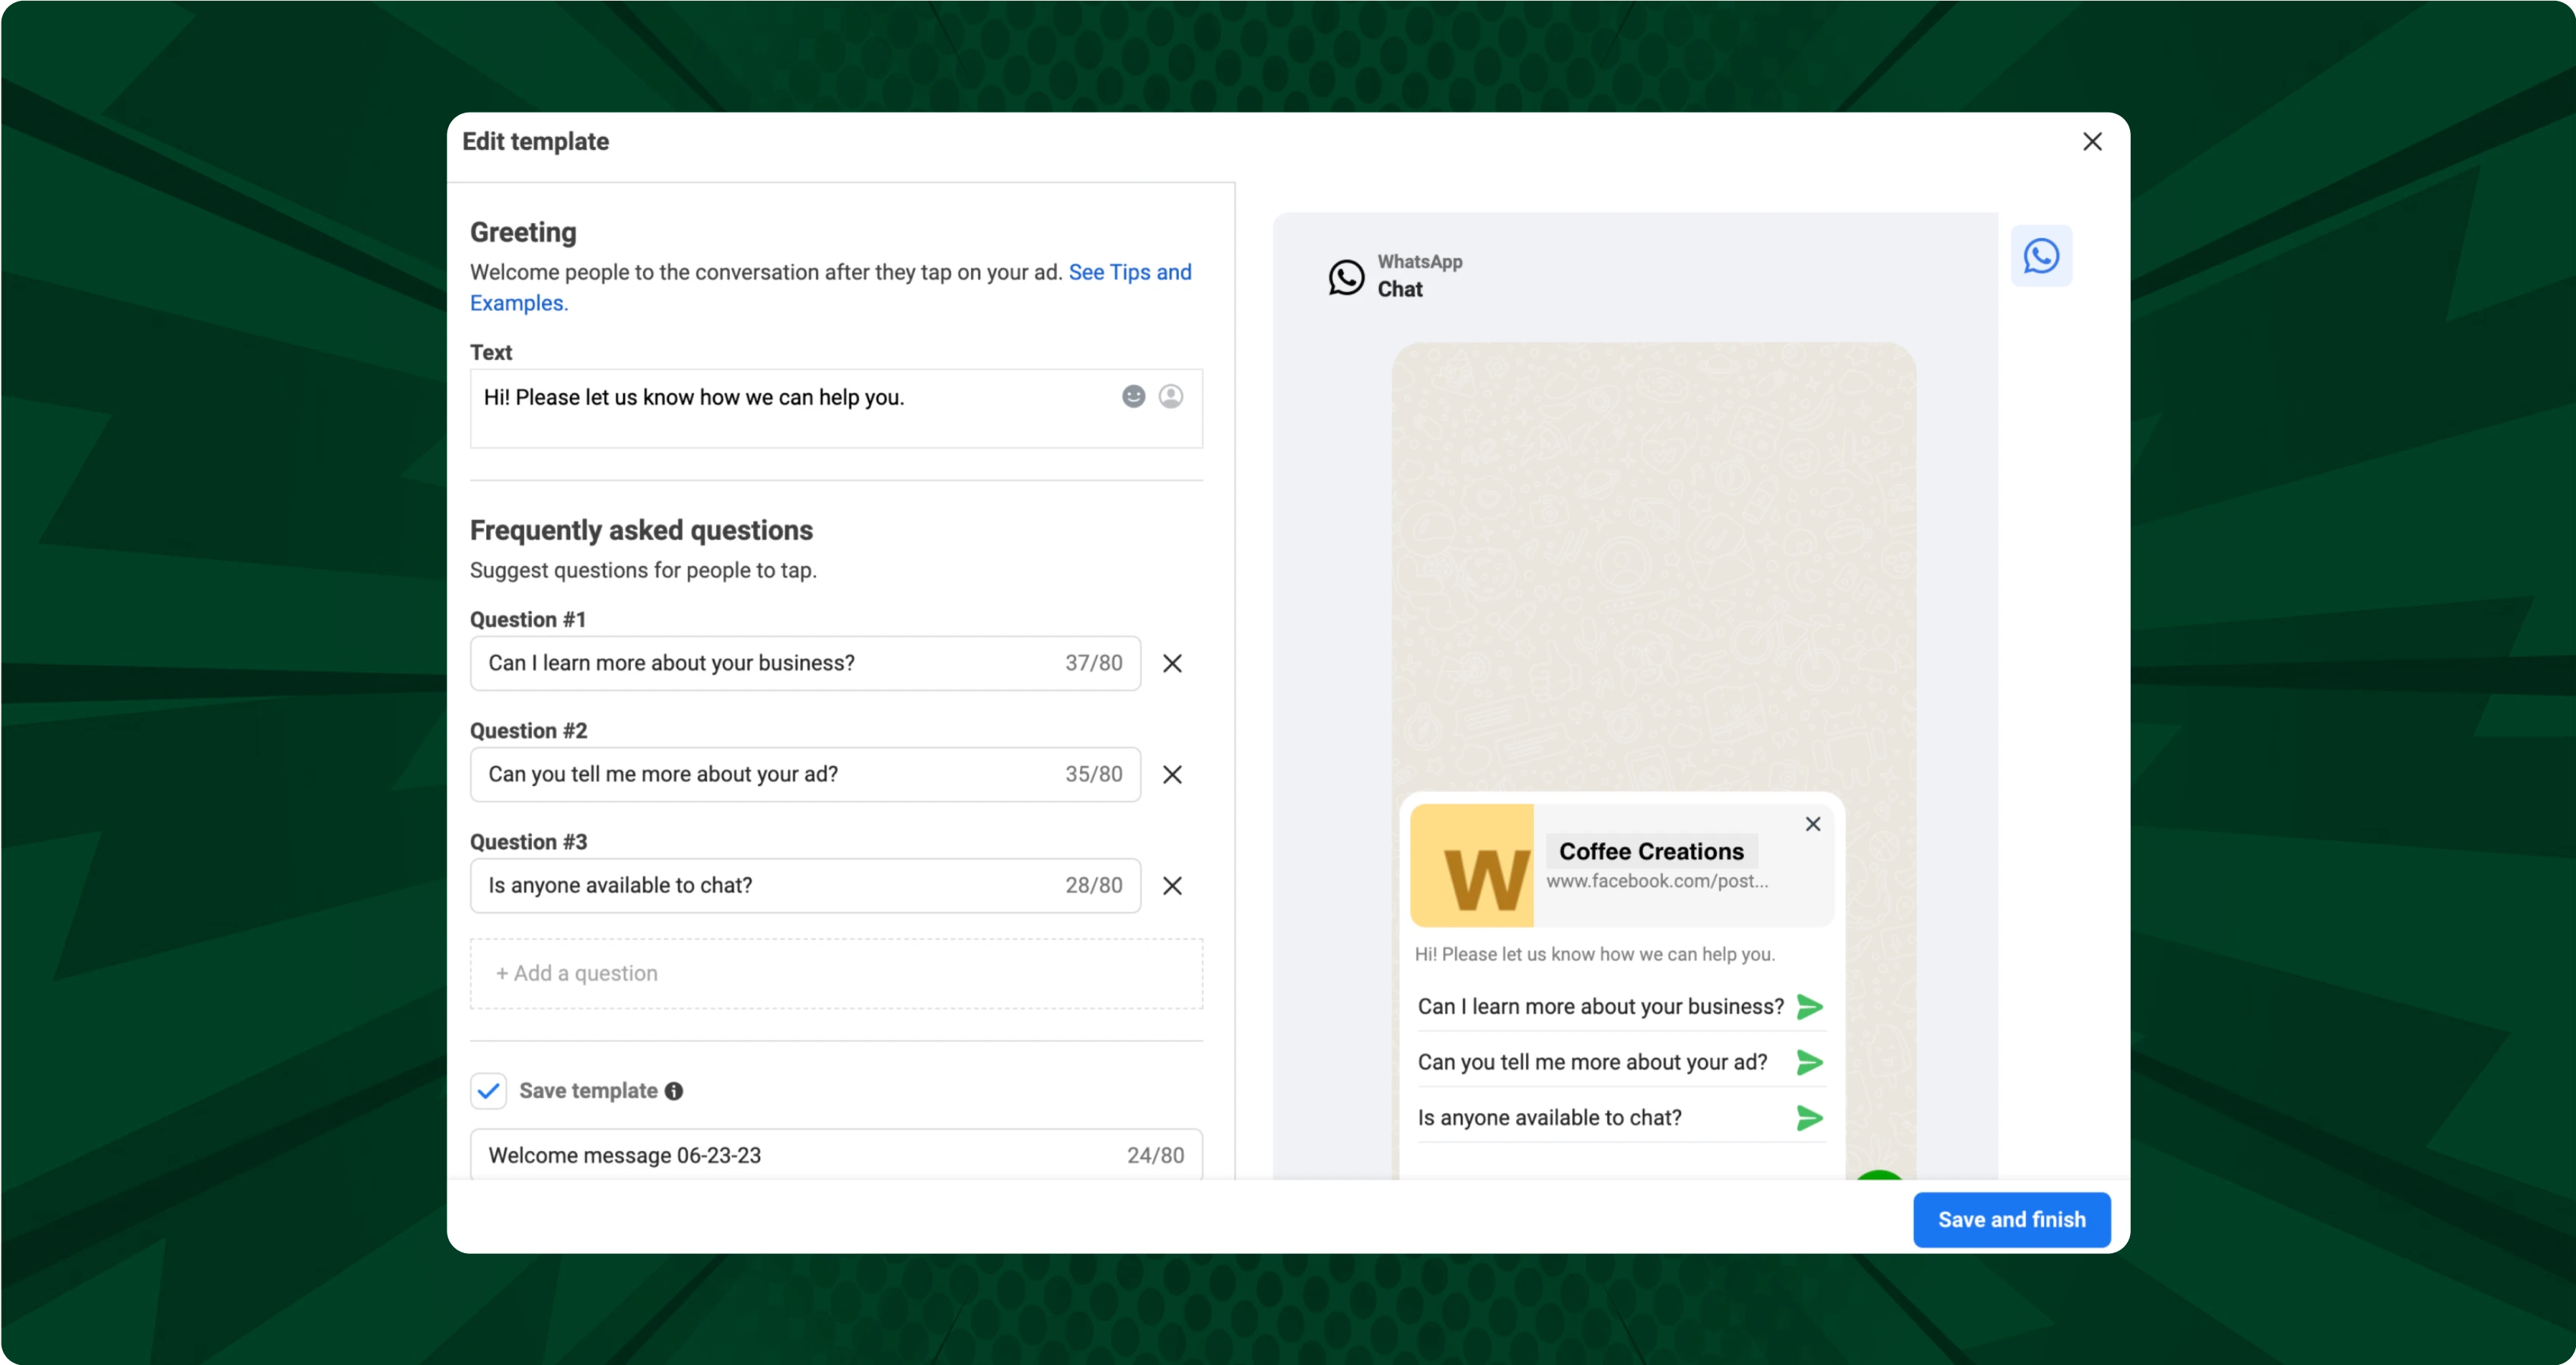
Task: Click the WhatsApp preview icon button
Action: [x=2041, y=256]
